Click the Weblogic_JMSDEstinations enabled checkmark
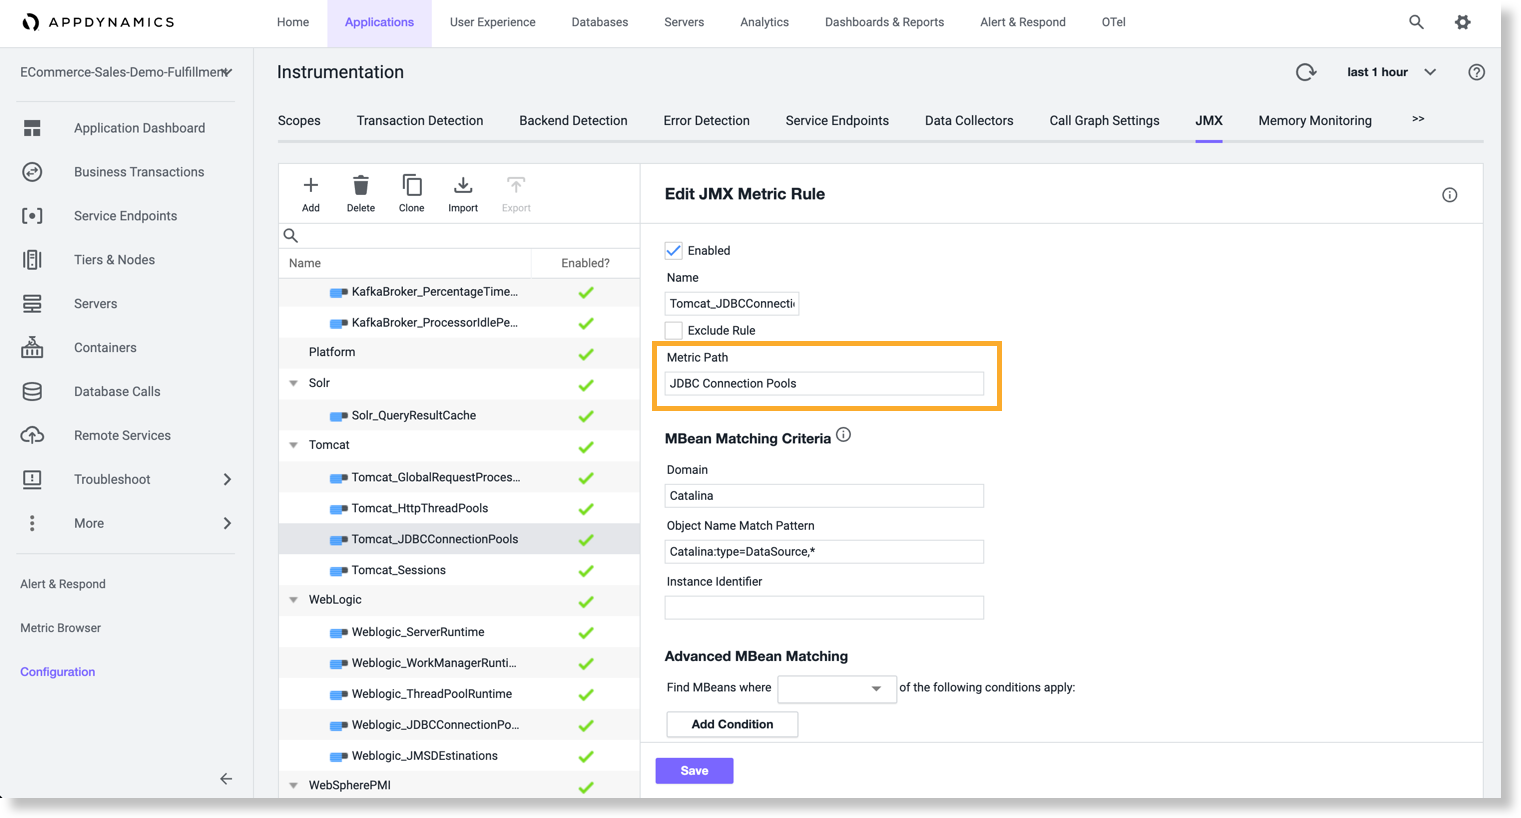This screenshot has width=1521, height=818. click(x=586, y=757)
